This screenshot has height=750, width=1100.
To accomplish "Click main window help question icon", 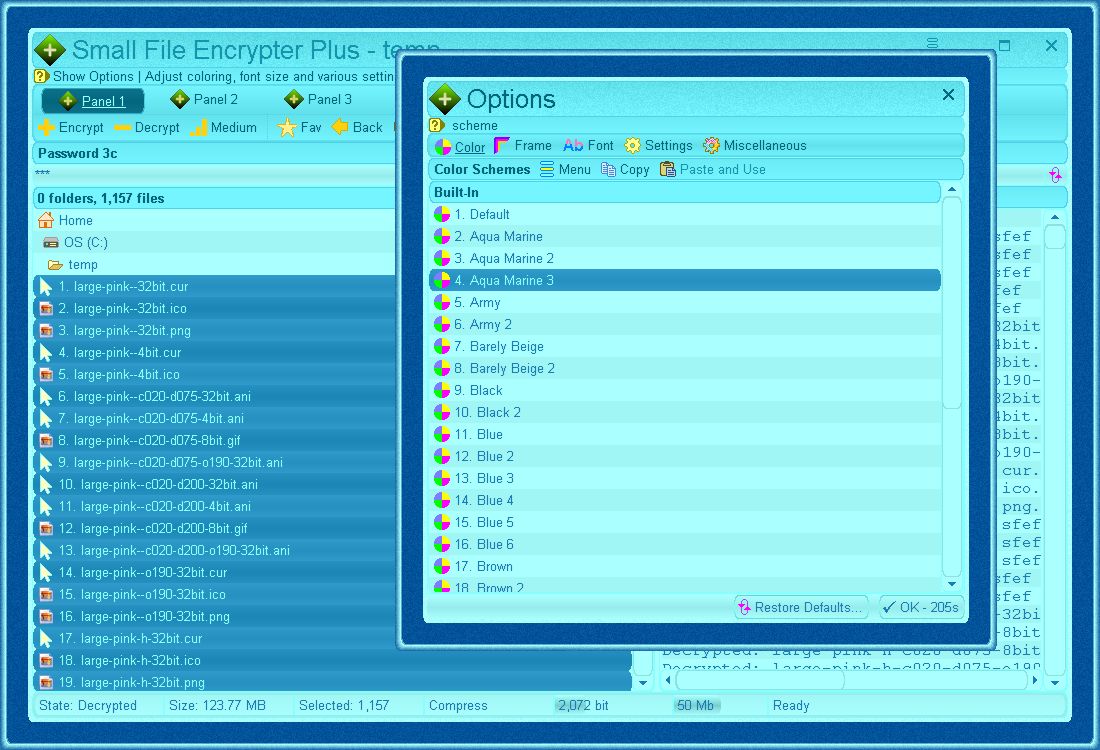I will point(41,76).
